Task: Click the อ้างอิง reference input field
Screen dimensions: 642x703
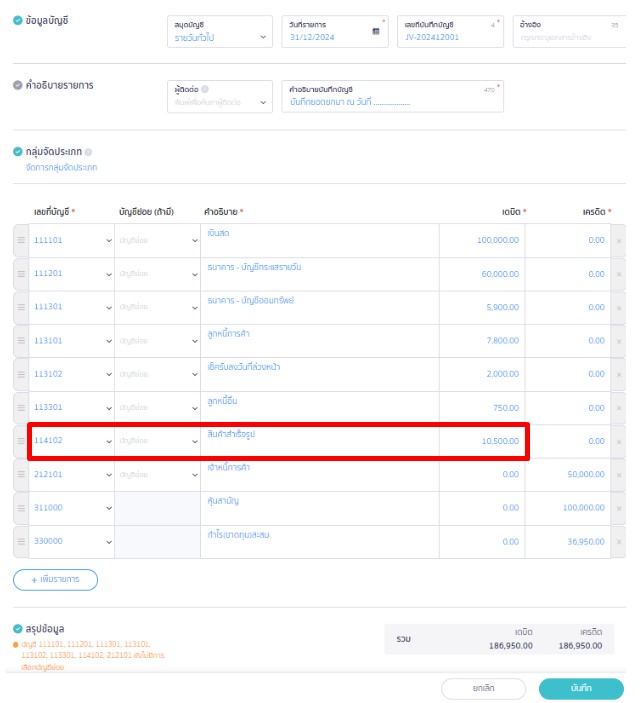Action: (569, 37)
